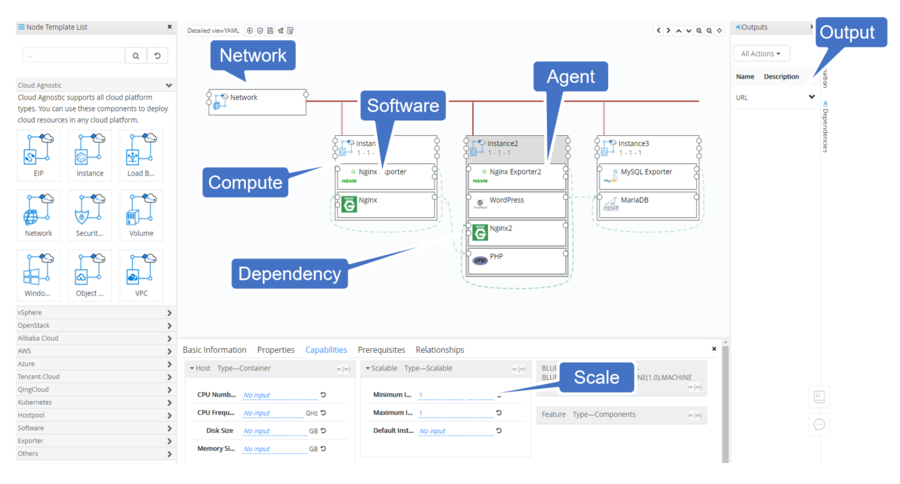Close the Node Template List panel

(169, 27)
